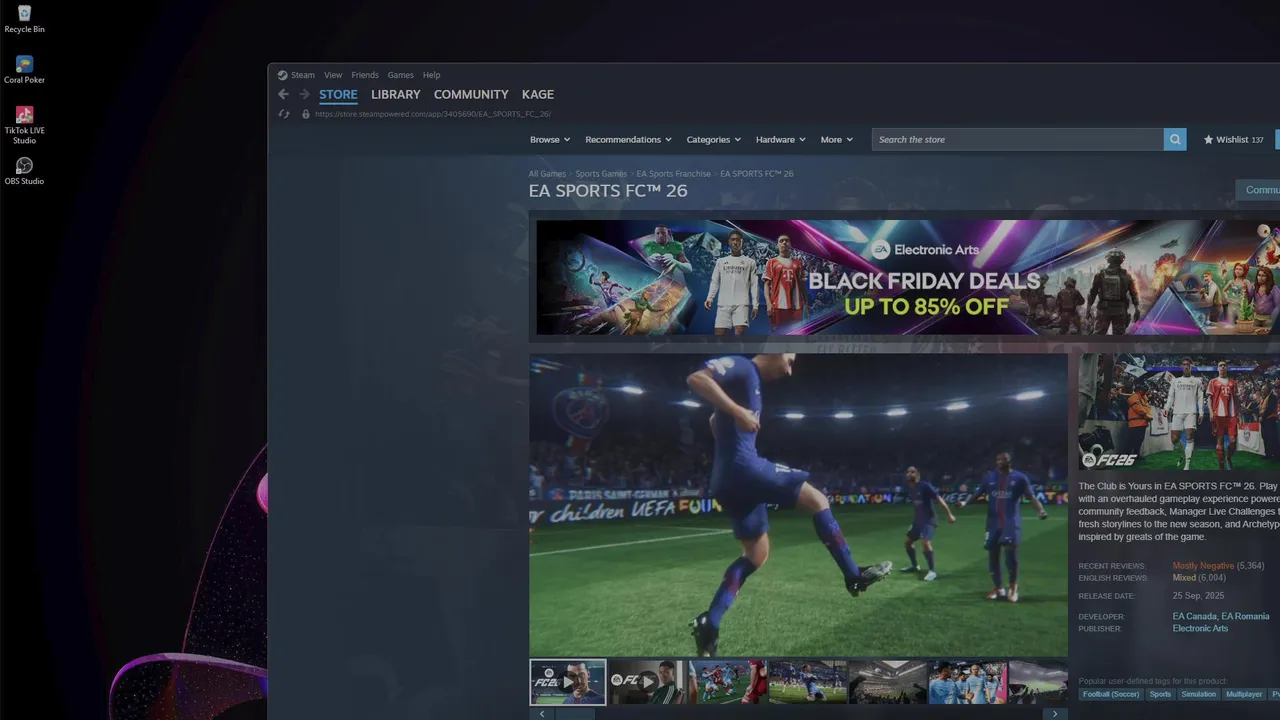The width and height of the screenshot is (1280, 720).
Task: Click the release date 25 Sep, 2025
Action: click(x=1198, y=596)
